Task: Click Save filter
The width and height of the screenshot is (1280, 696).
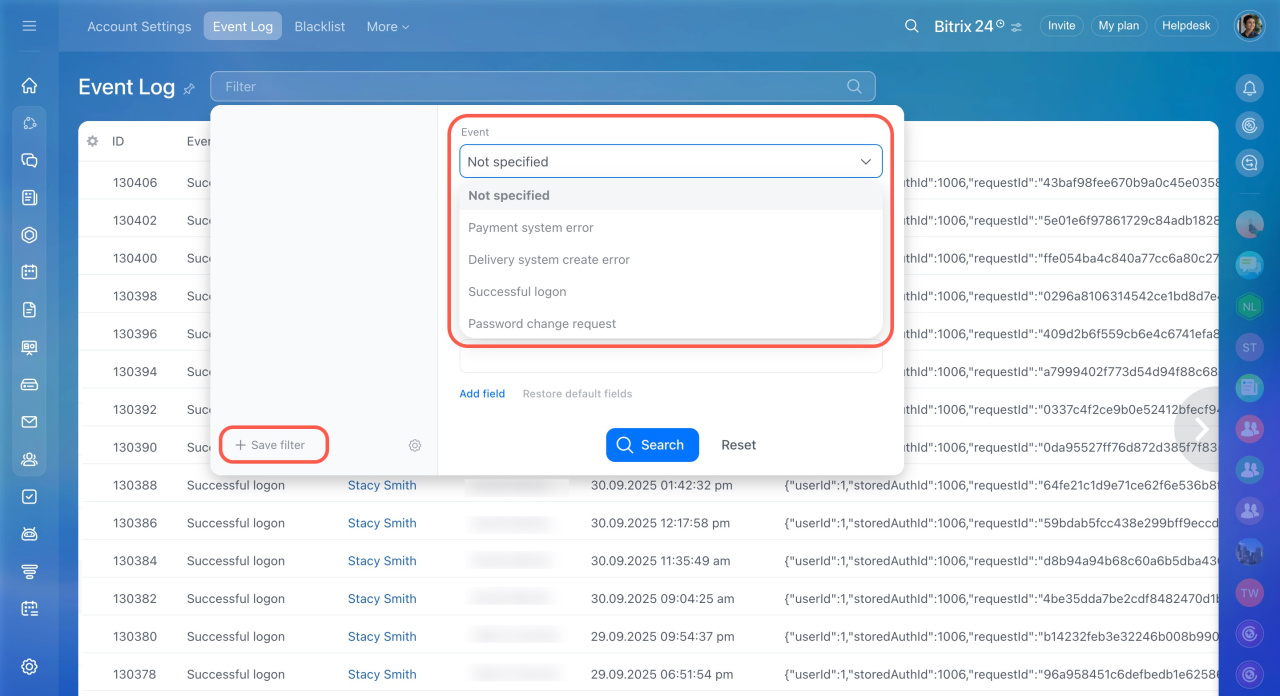Action: (271, 445)
